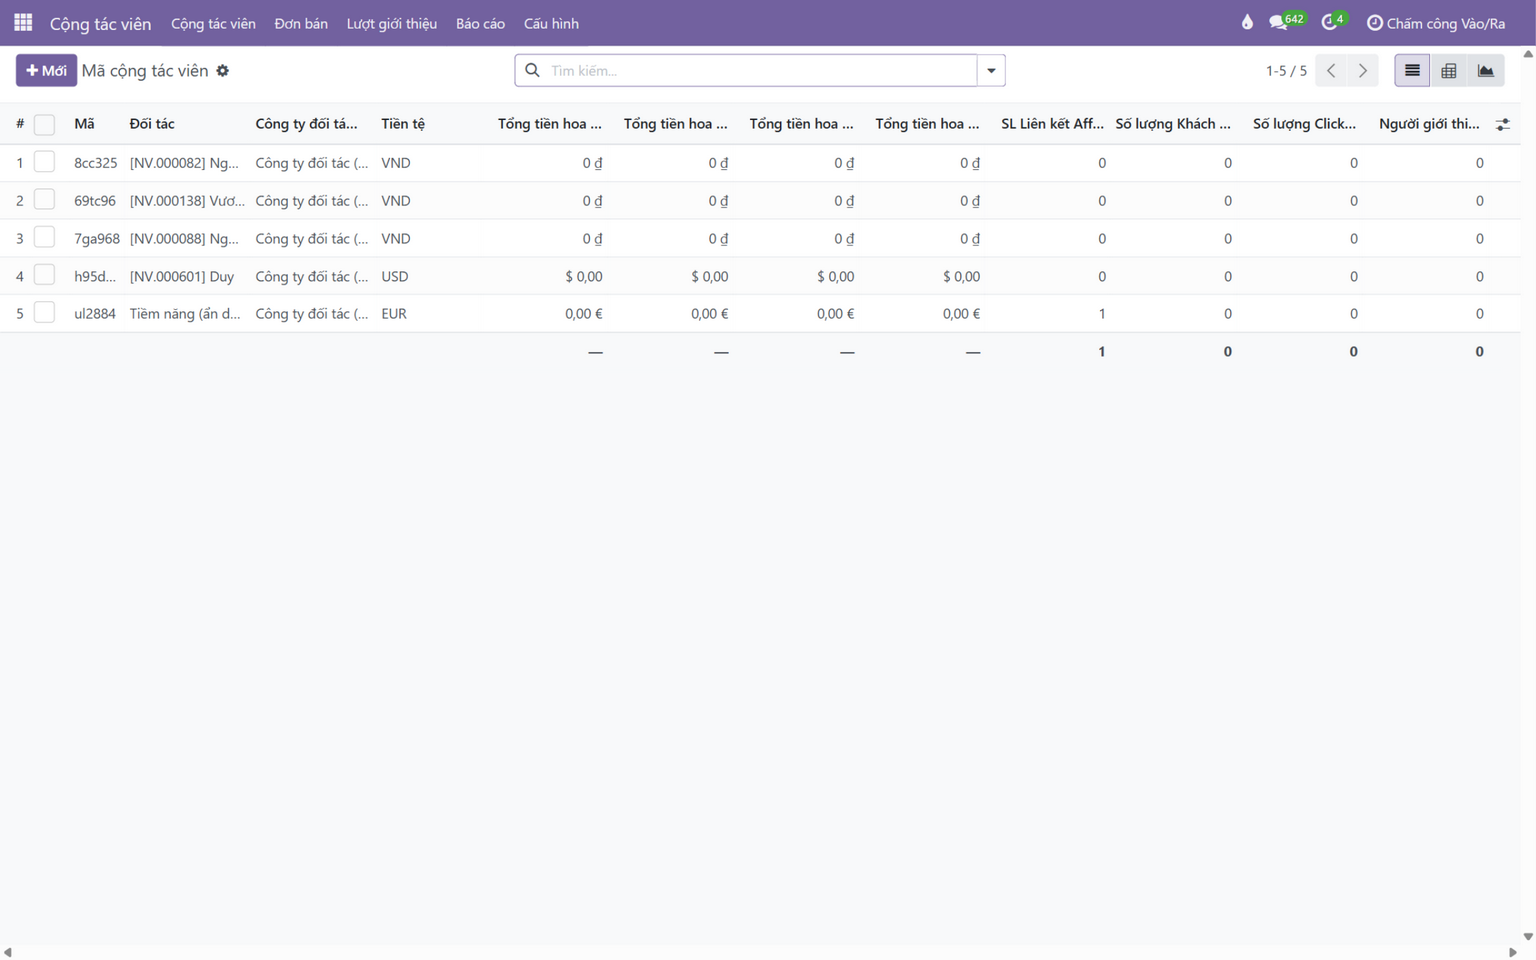Open the activities clock icon showing 4

pyautogui.click(x=1334, y=21)
